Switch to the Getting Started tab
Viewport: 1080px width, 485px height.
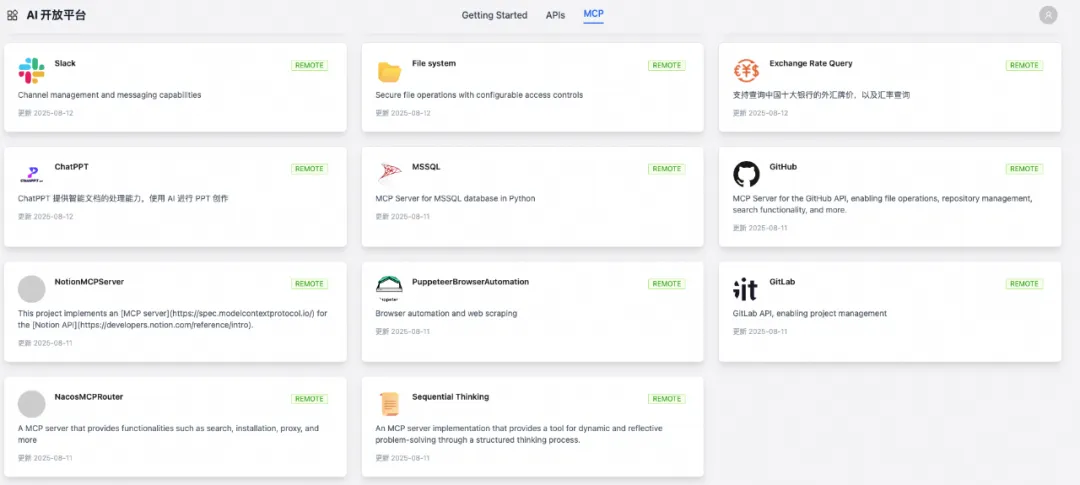(495, 15)
